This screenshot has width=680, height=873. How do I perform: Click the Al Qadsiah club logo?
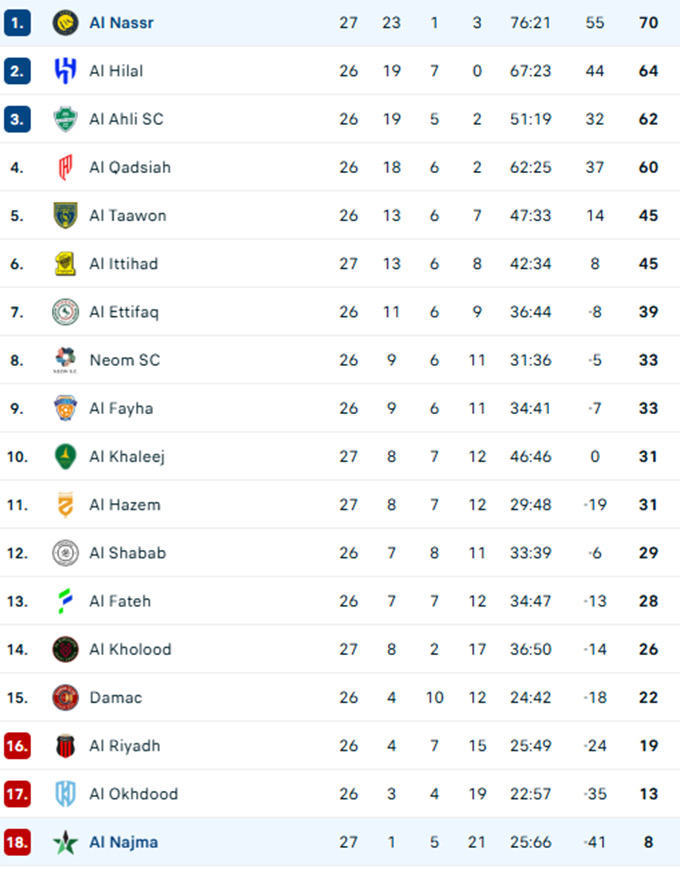65,167
